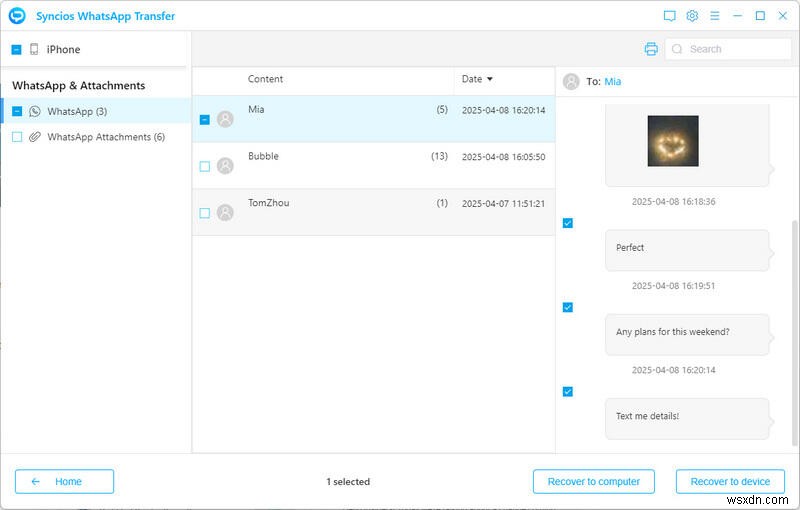Toggle the iPhone device checkbox
The image size is (800, 510).
click(x=16, y=49)
